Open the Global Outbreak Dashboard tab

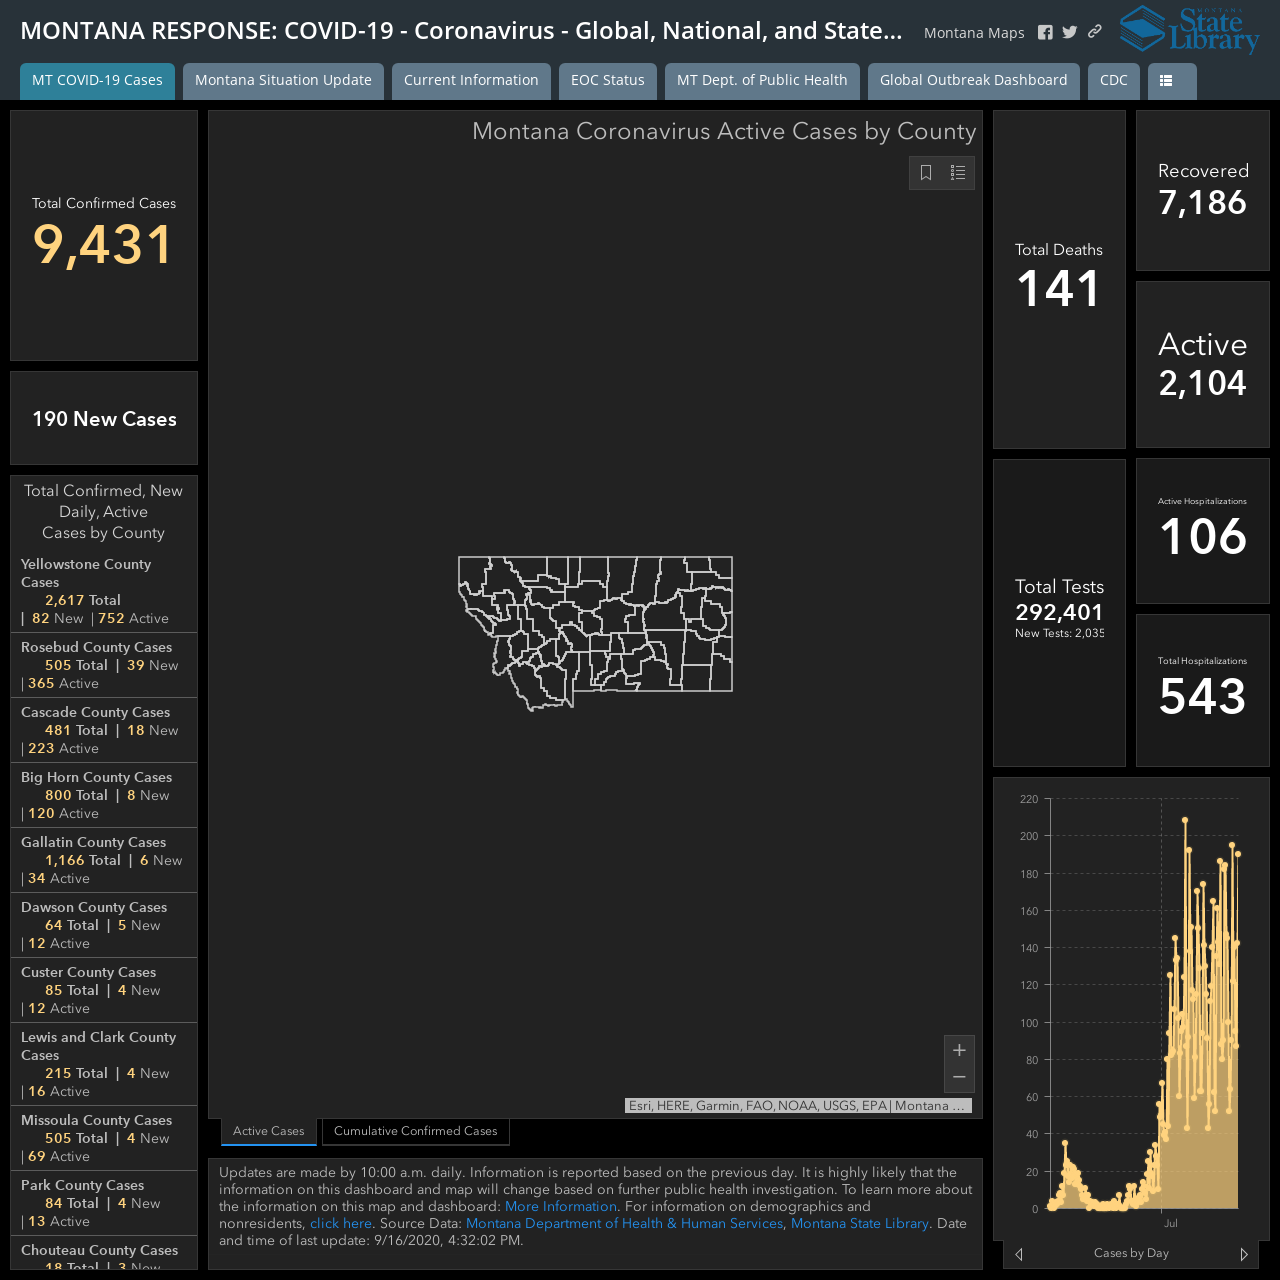point(974,81)
